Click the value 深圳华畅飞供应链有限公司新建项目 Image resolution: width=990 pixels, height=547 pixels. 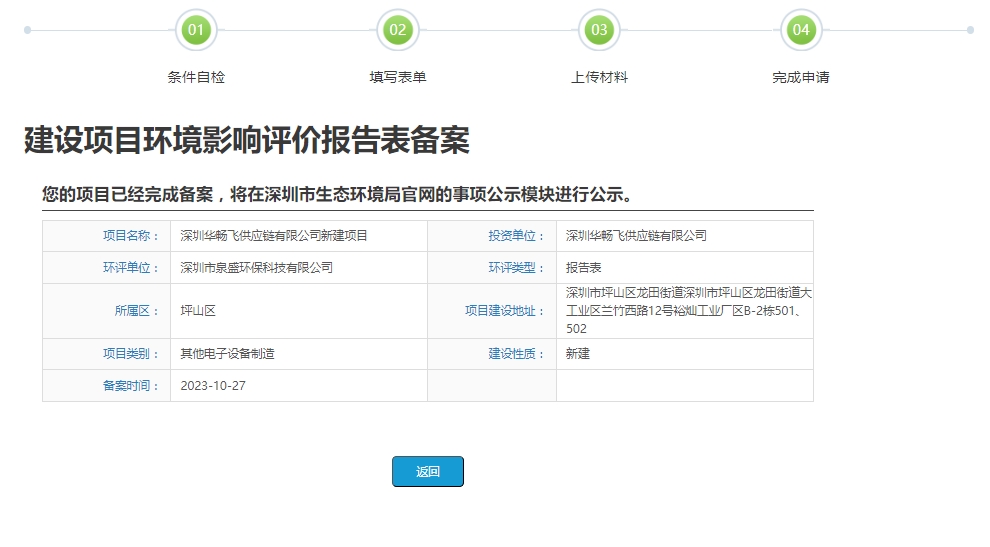(273, 236)
